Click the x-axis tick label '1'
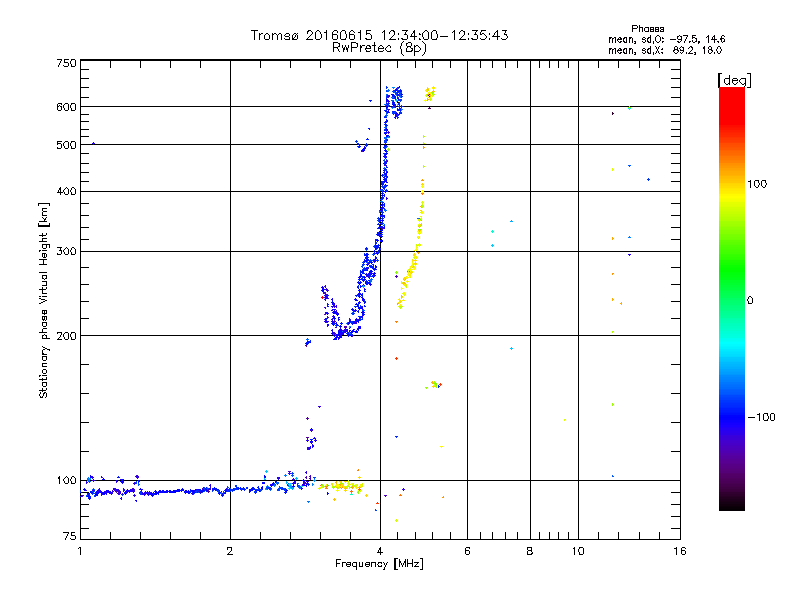Viewport: 800px width, 600px height. 80,551
